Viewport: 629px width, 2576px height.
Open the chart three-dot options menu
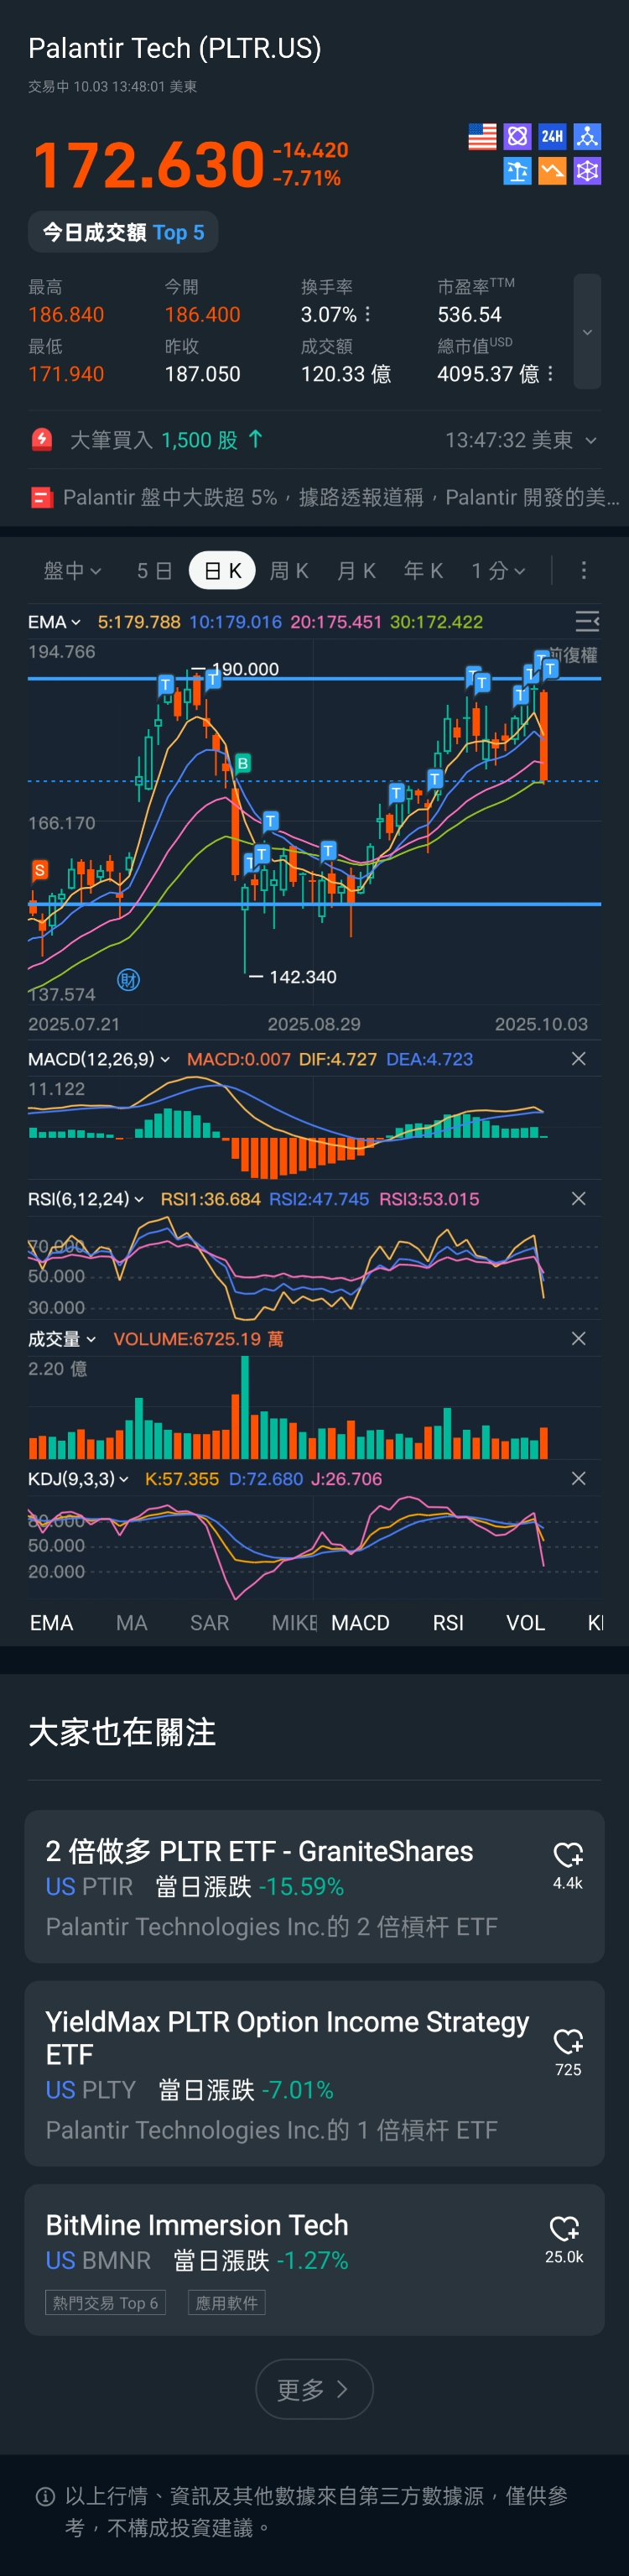tap(584, 570)
